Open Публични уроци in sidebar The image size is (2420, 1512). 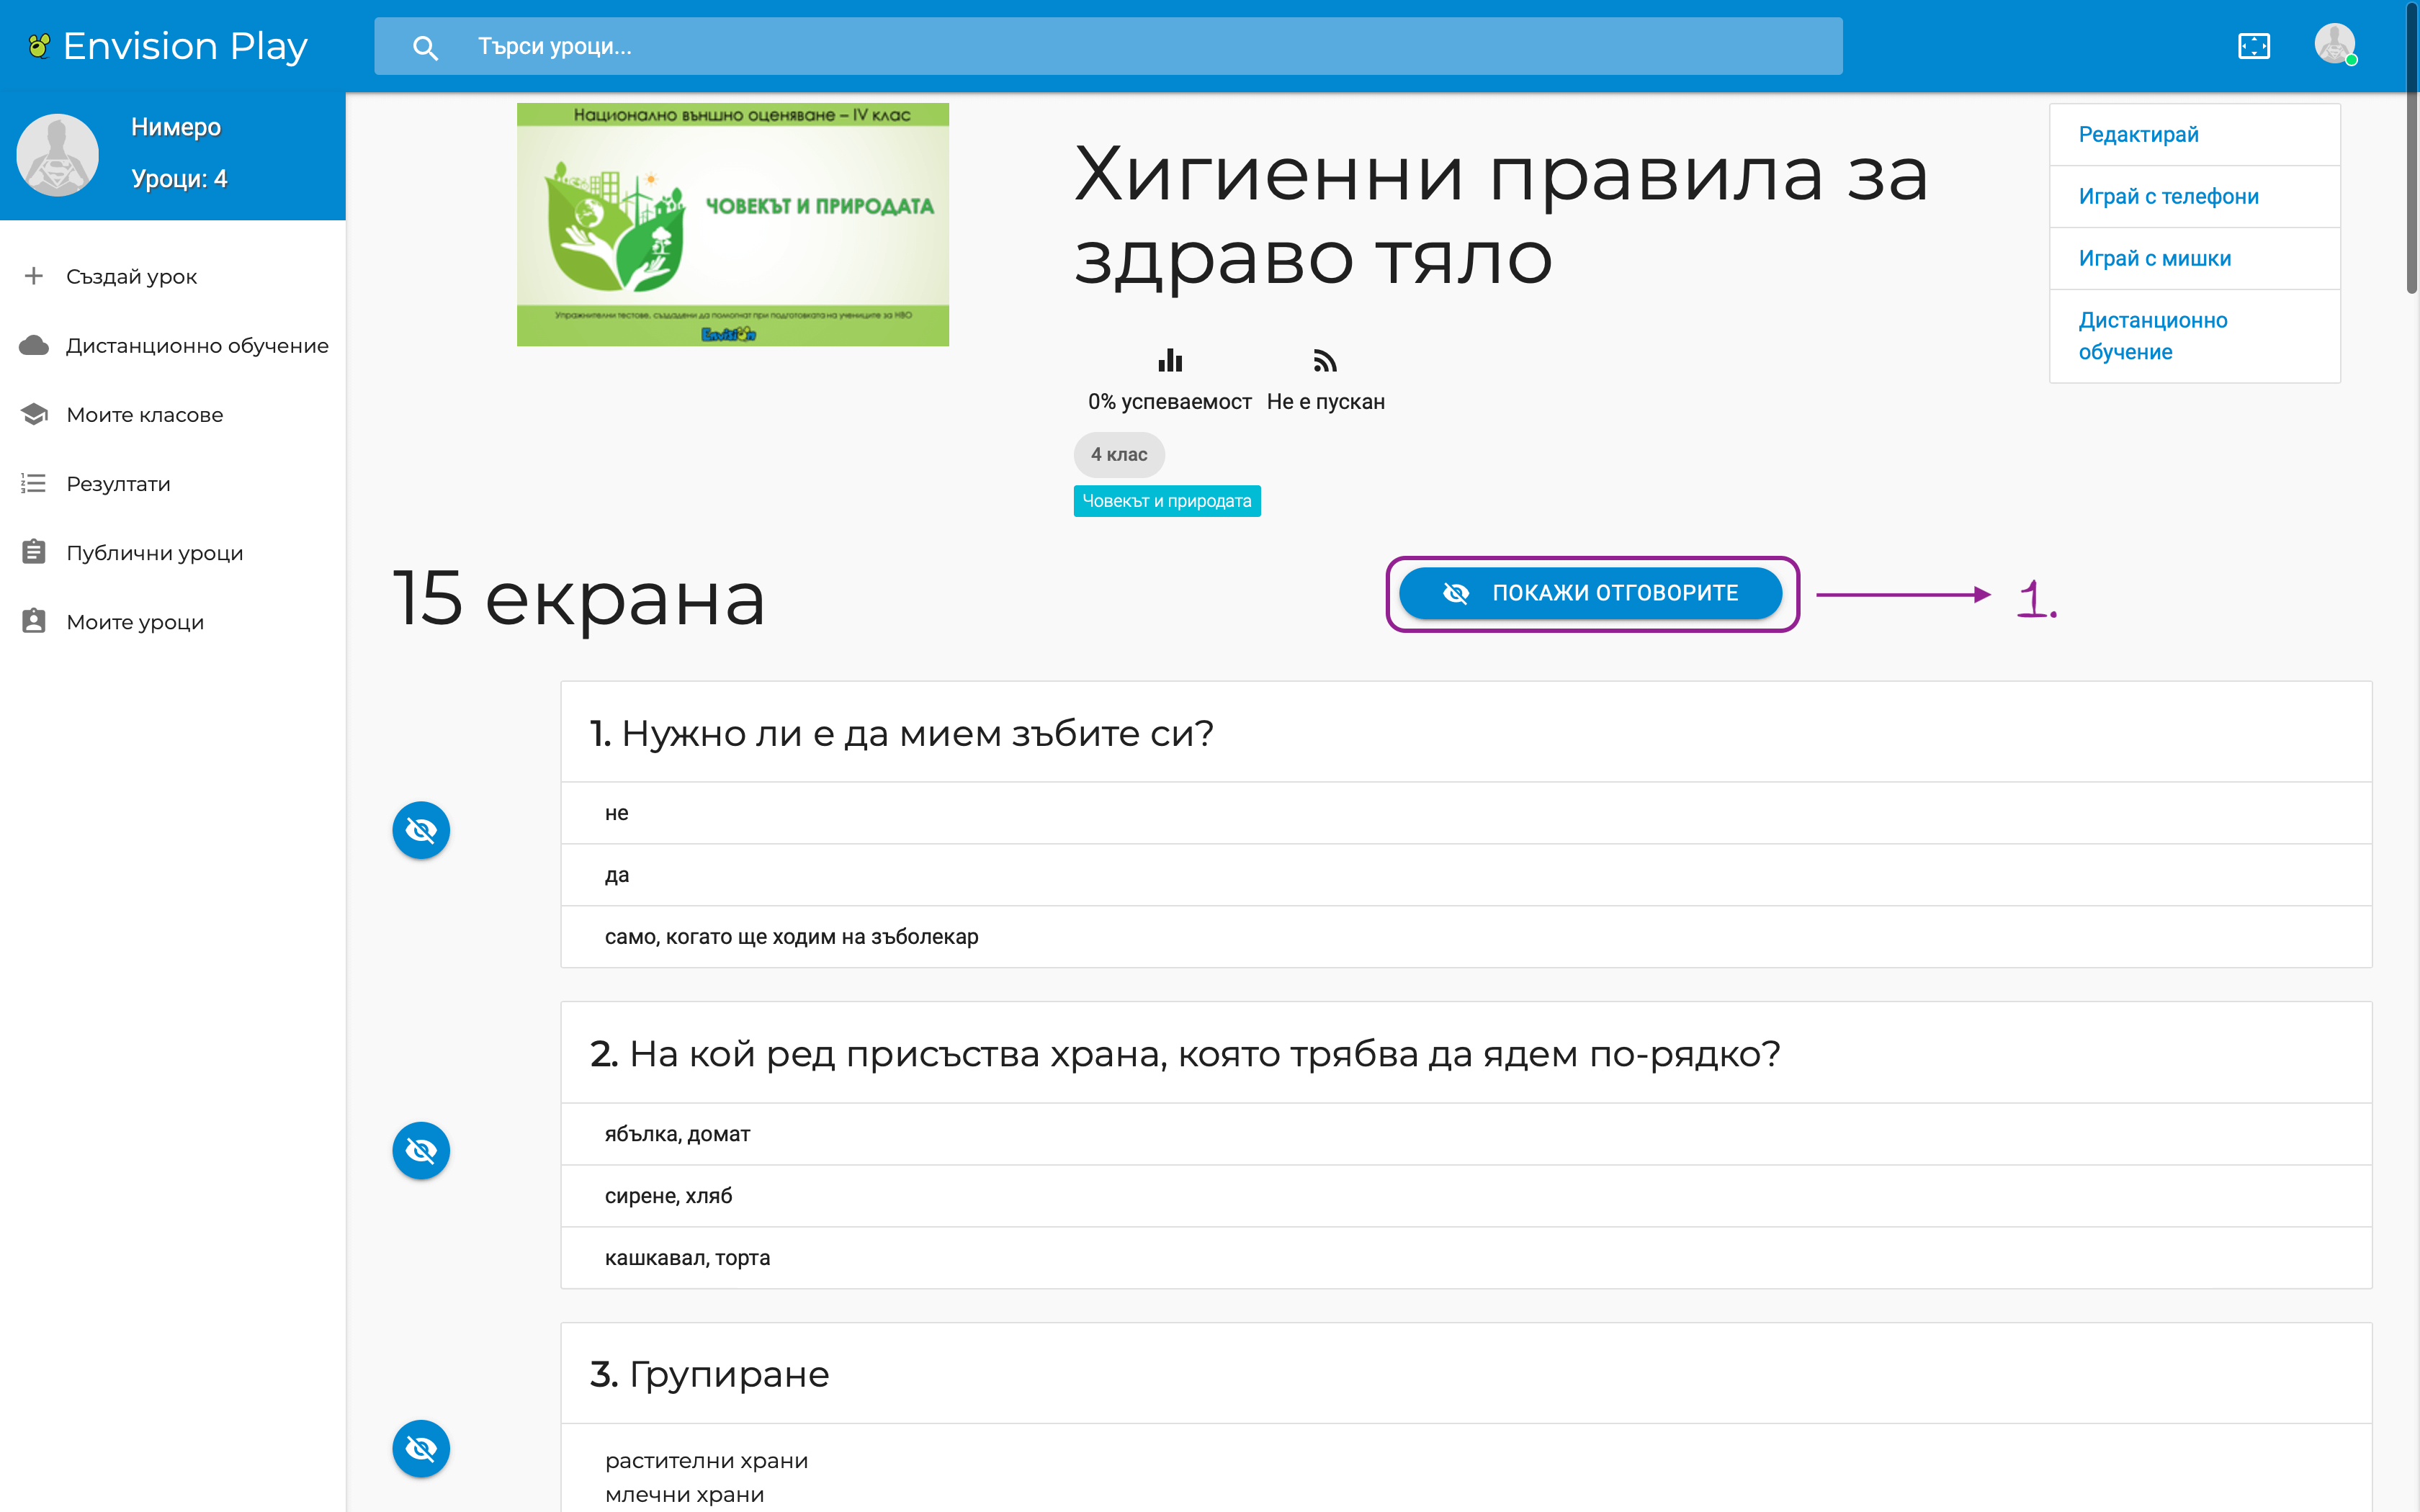tap(154, 553)
